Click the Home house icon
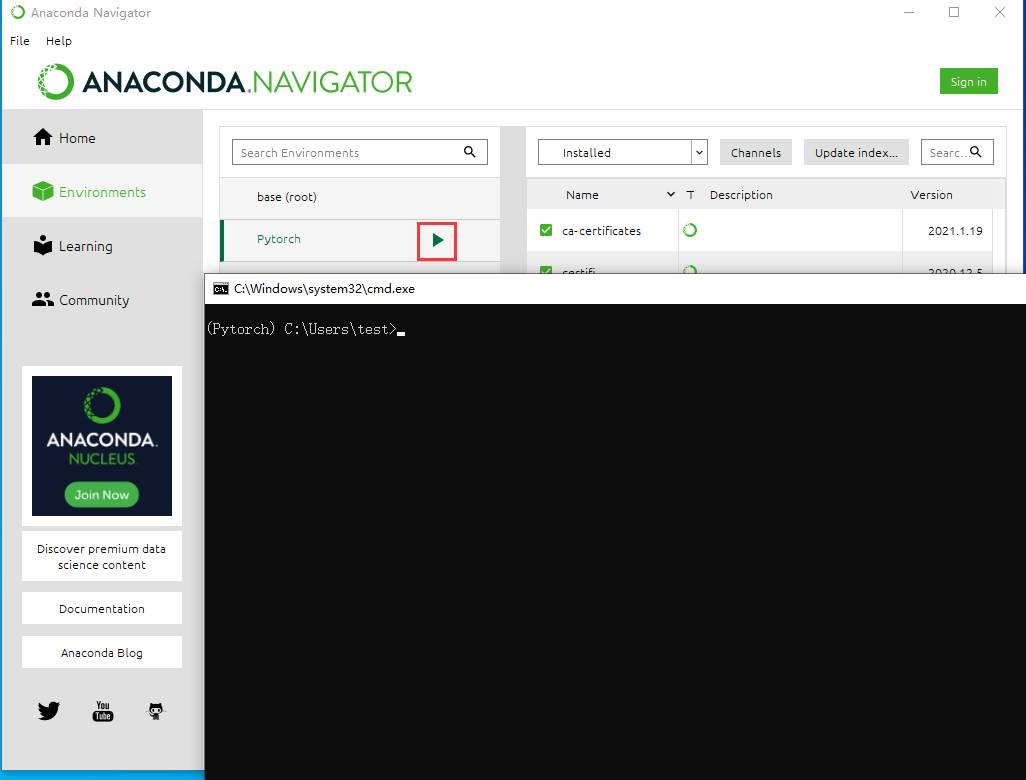This screenshot has height=780, width=1026. click(x=43, y=137)
